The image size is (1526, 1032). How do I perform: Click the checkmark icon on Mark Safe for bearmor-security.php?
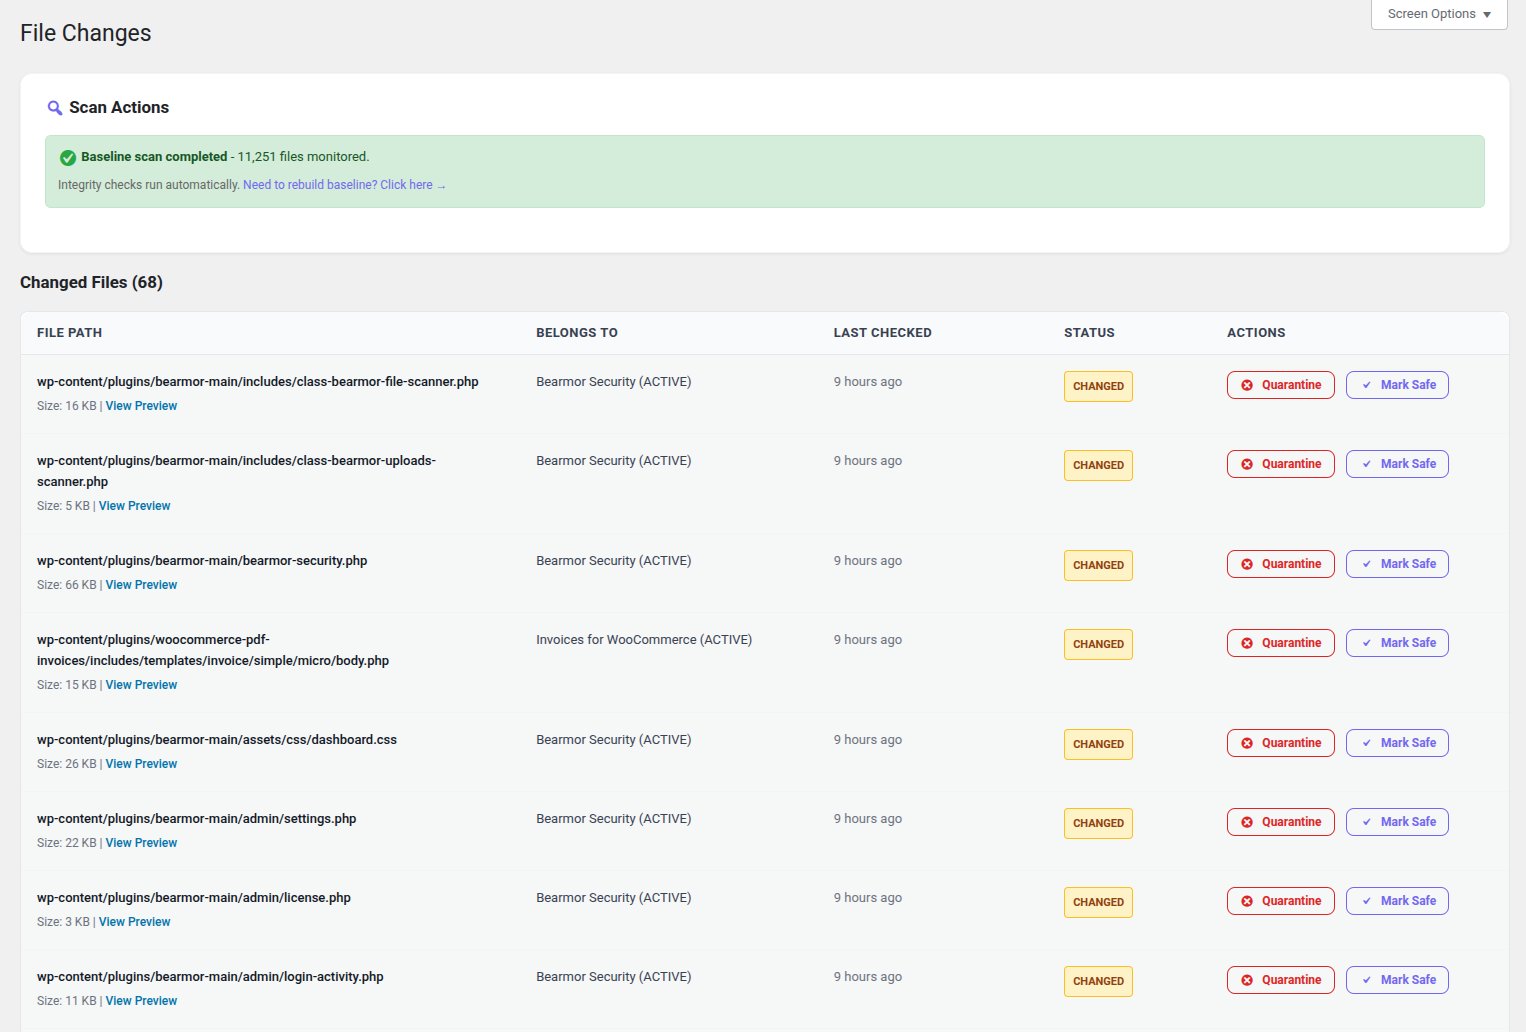pyautogui.click(x=1366, y=563)
